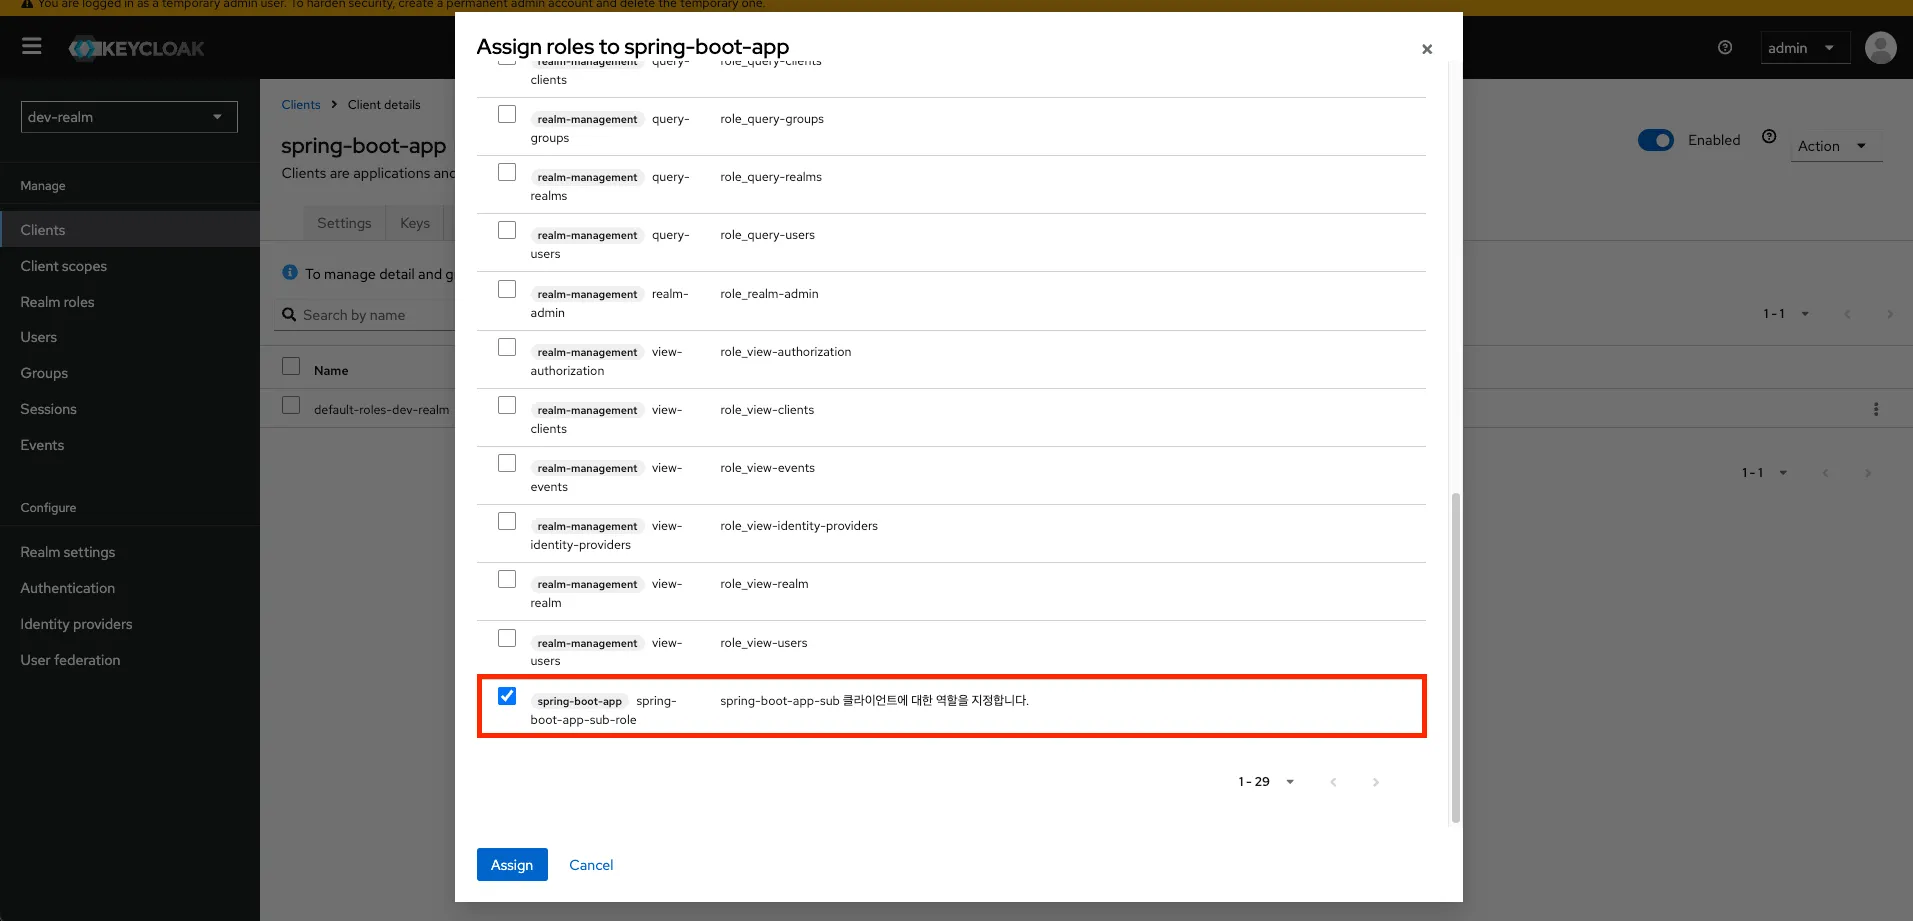Image resolution: width=1913 pixels, height=921 pixels.
Task: Open the help question mark icon in header
Action: pyautogui.click(x=1725, y=47)
